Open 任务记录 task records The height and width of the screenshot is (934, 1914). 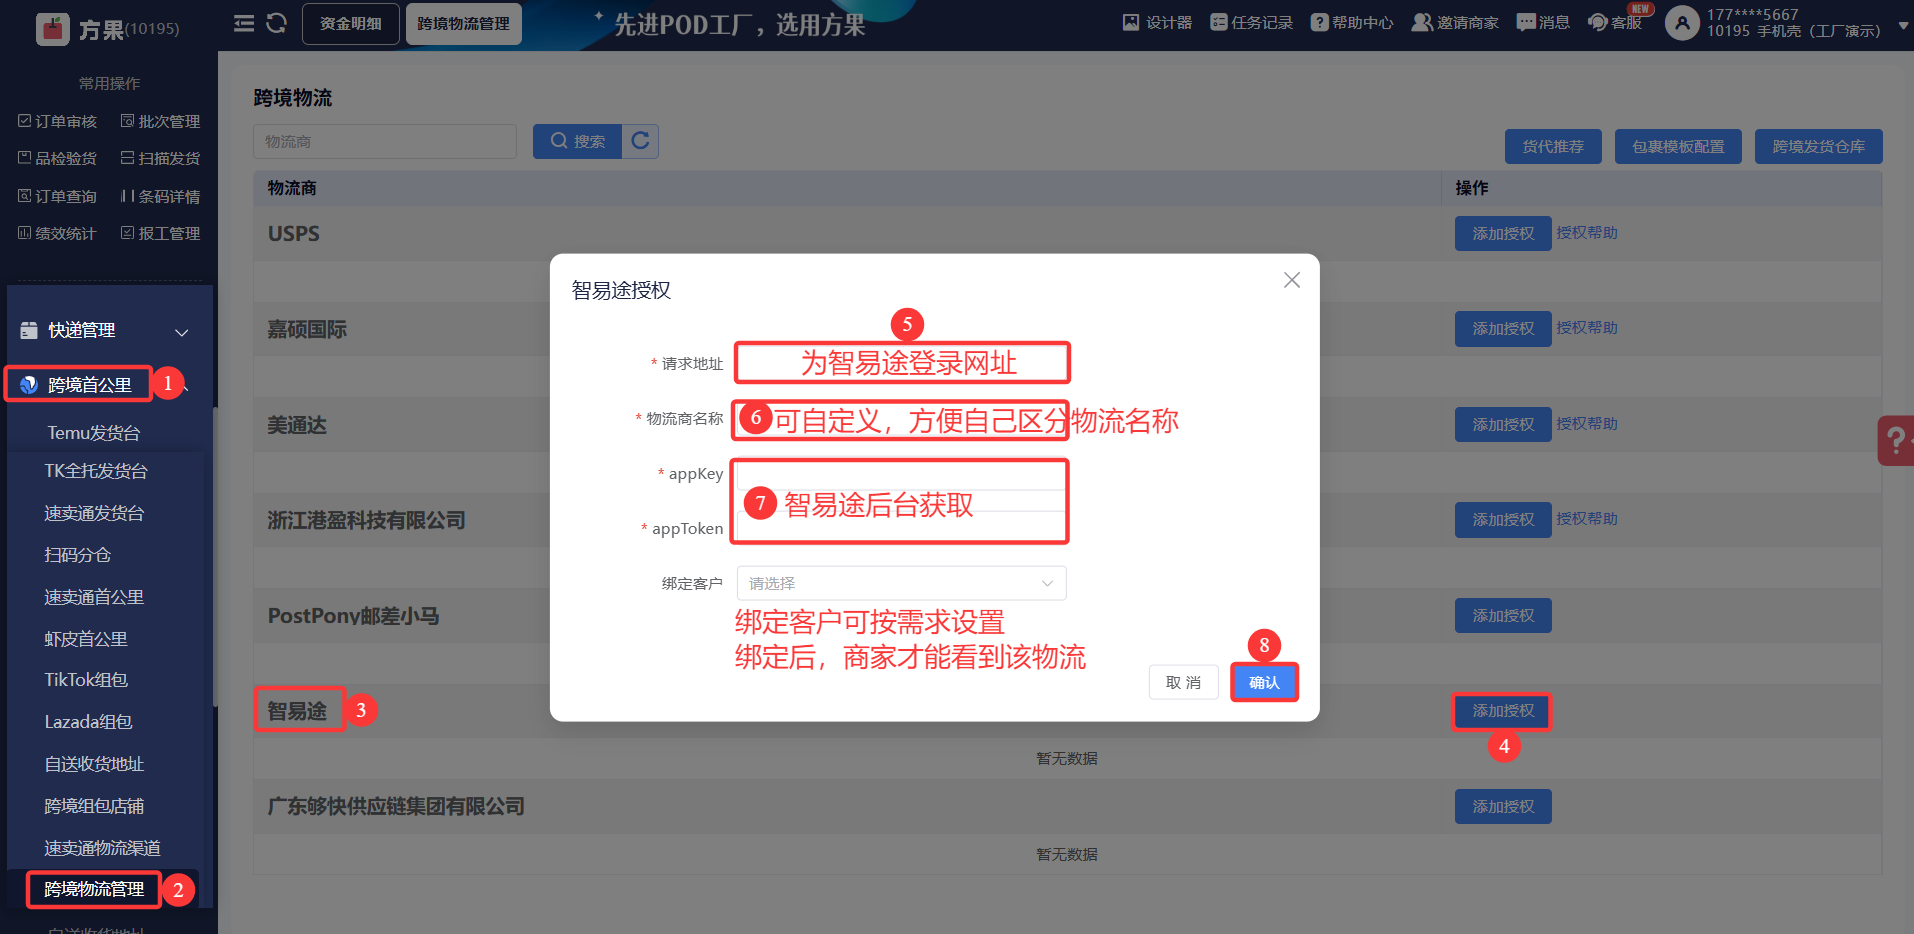[1251, 23]
